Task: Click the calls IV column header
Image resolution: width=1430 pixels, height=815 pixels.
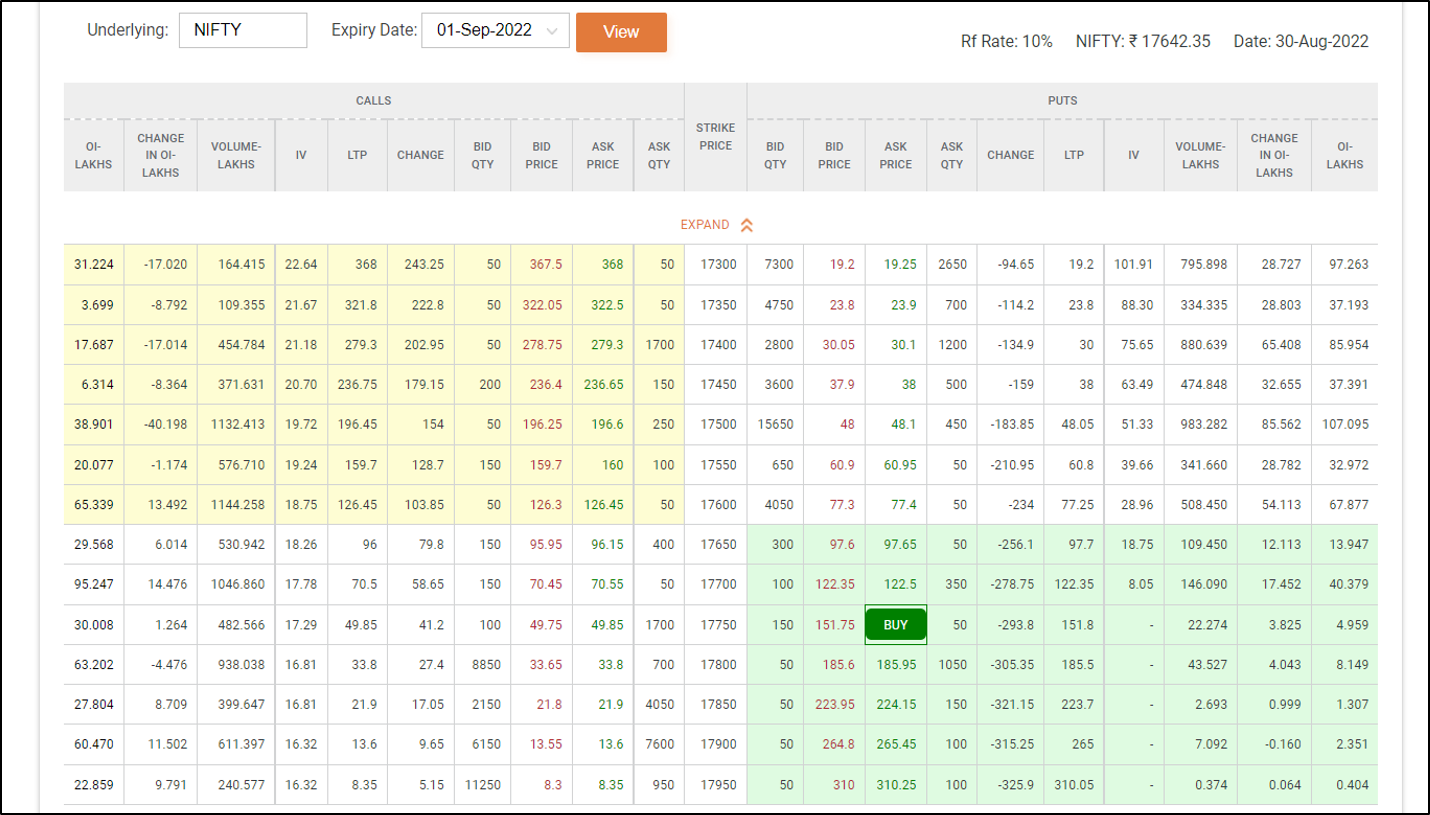Action: click(x=301, y=155)
